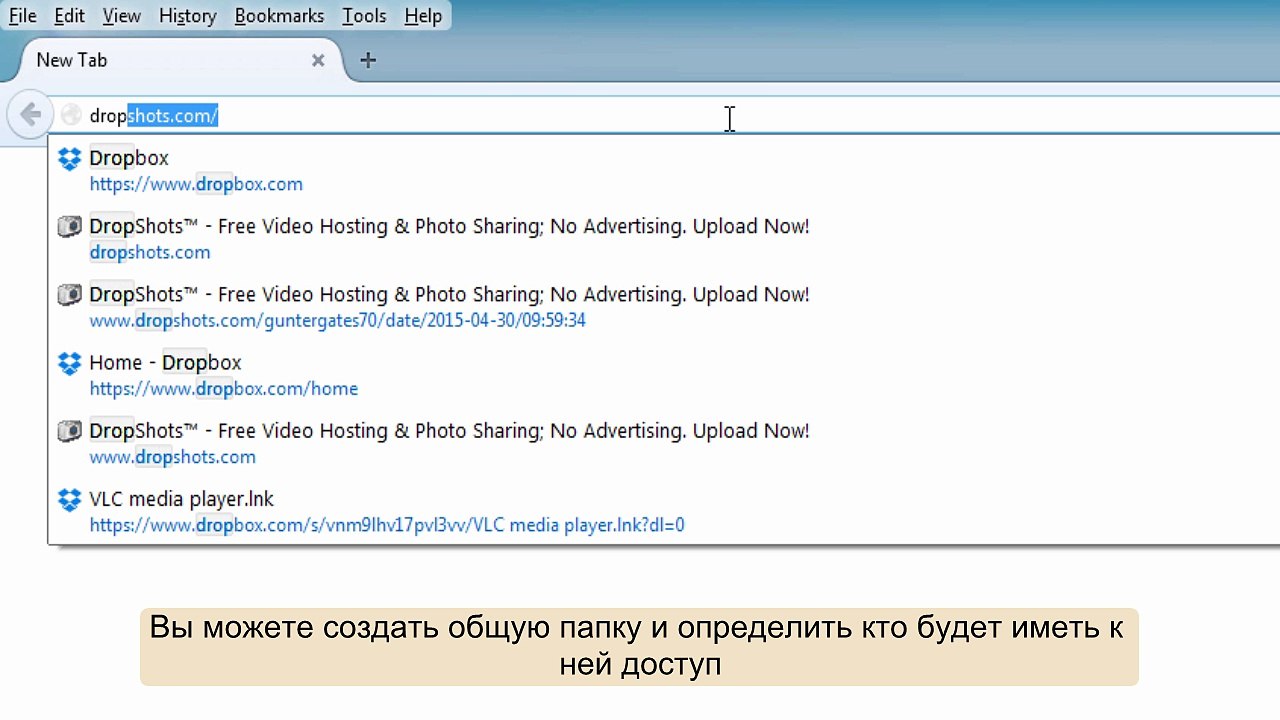Close the New Tab tab
Image resolution: width=1280 pixels, height=720 pixels.
(x=318, y=60)
